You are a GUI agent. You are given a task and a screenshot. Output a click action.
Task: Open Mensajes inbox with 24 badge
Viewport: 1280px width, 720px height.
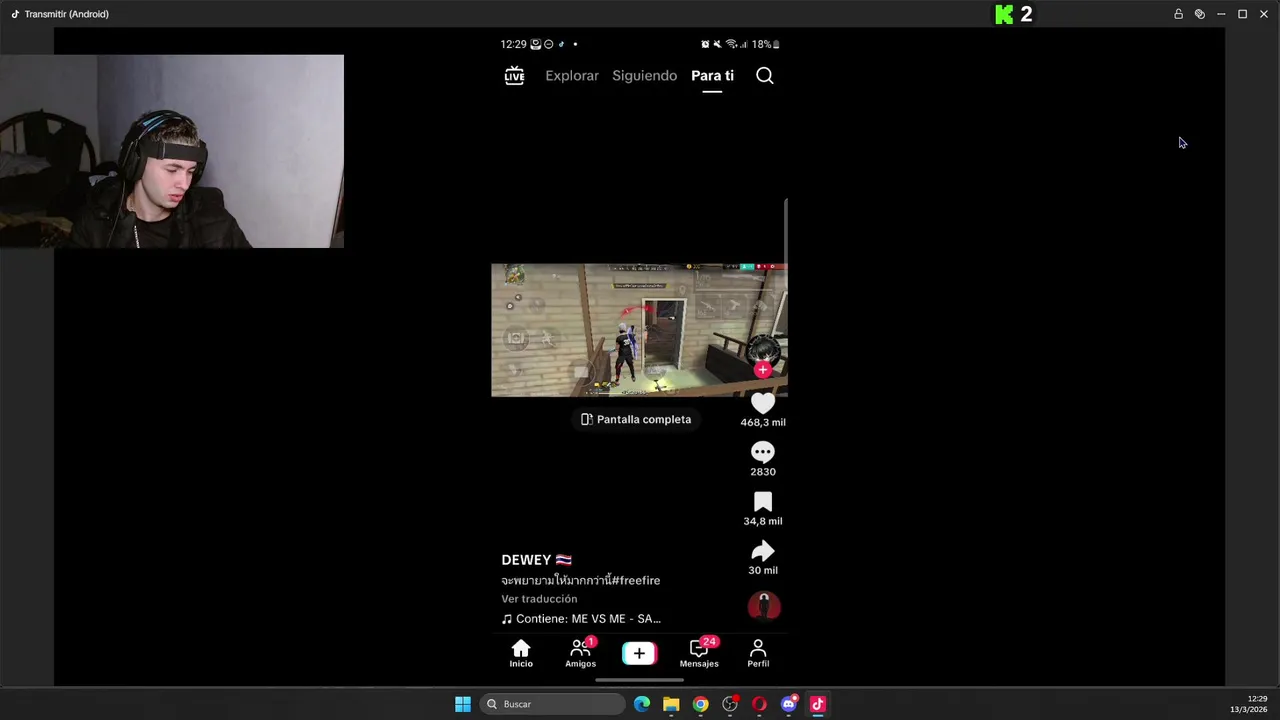[x=699, y=654]
